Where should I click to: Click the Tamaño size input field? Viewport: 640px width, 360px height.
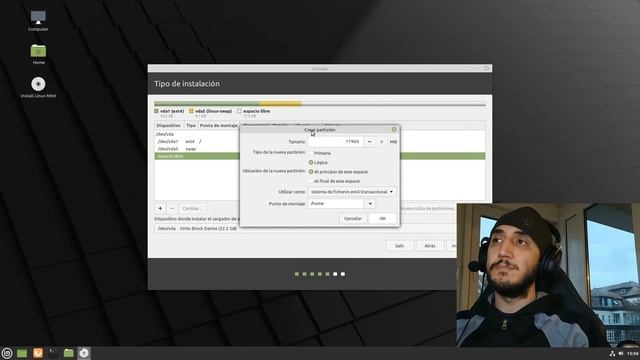coord(335,142)
